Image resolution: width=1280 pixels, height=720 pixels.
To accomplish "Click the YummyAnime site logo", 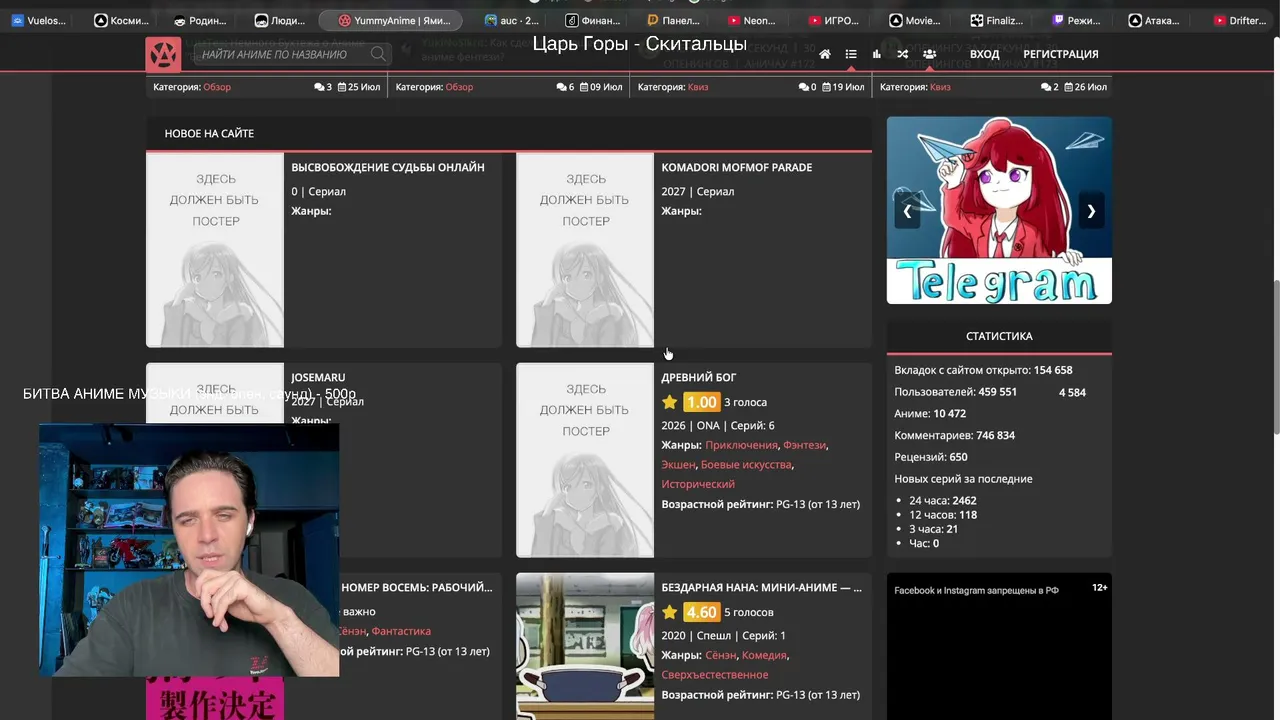I will click(x=163, y=54).
